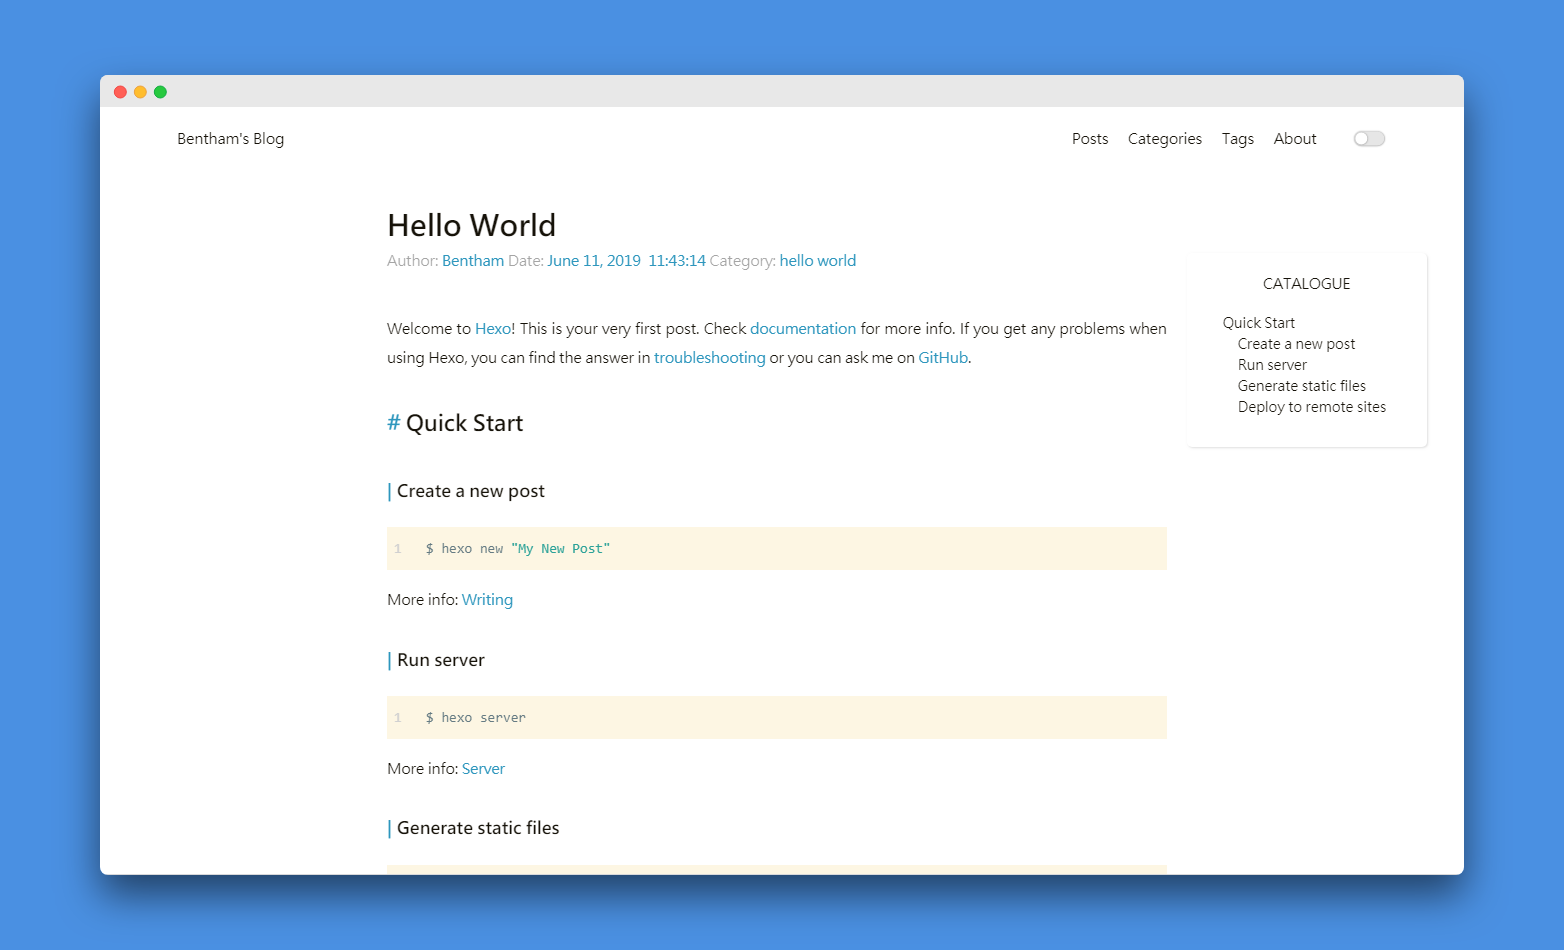This screenshot has height=950, width=1564.
Task: Click the author link Bentham
Action: [473, 261]
